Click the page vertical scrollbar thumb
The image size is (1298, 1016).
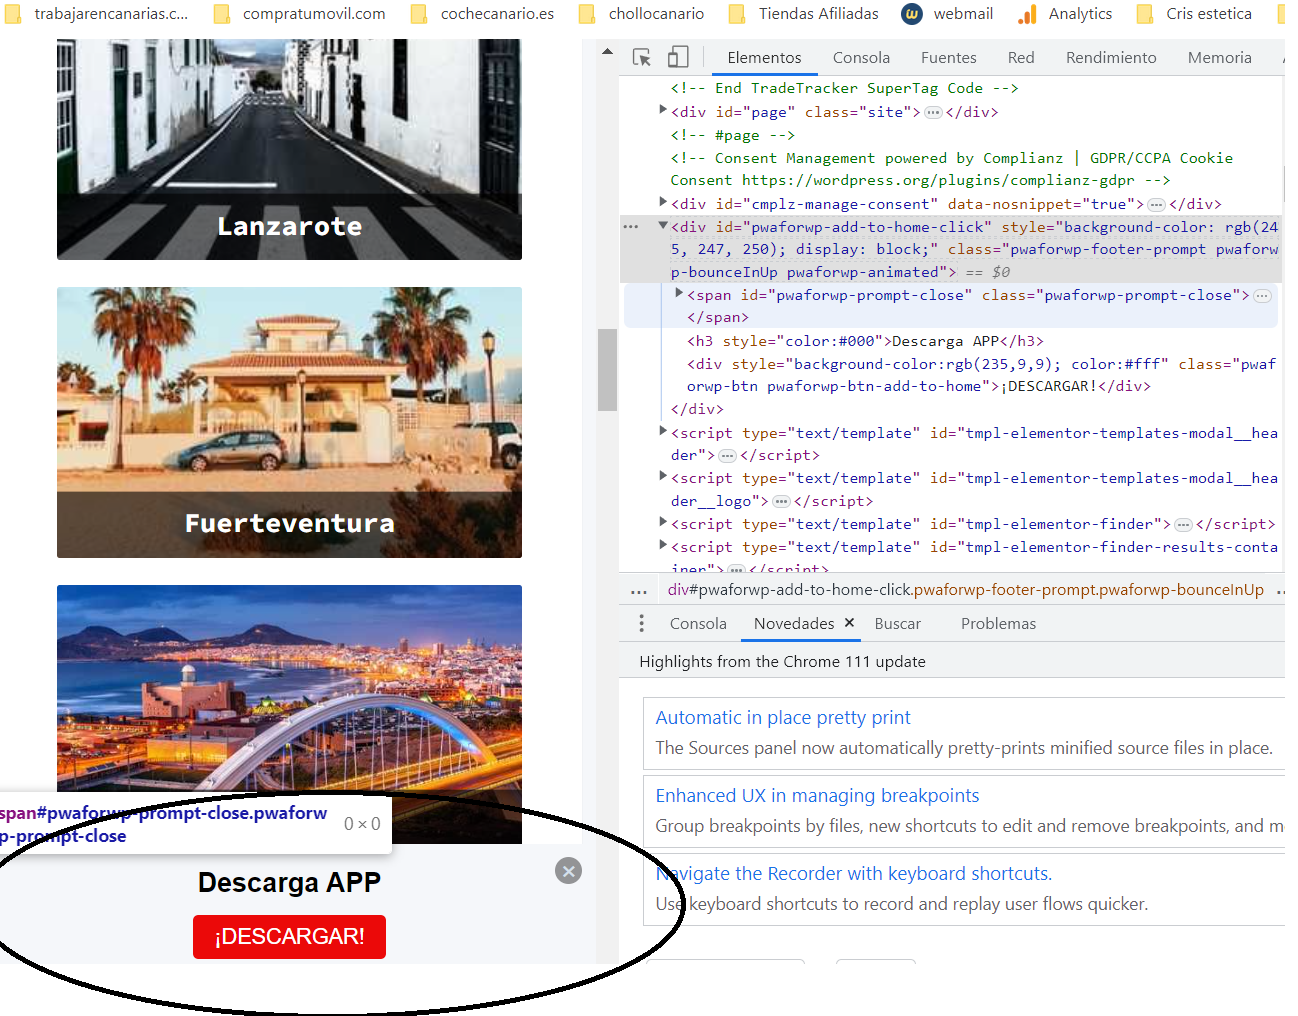[607, 370]
